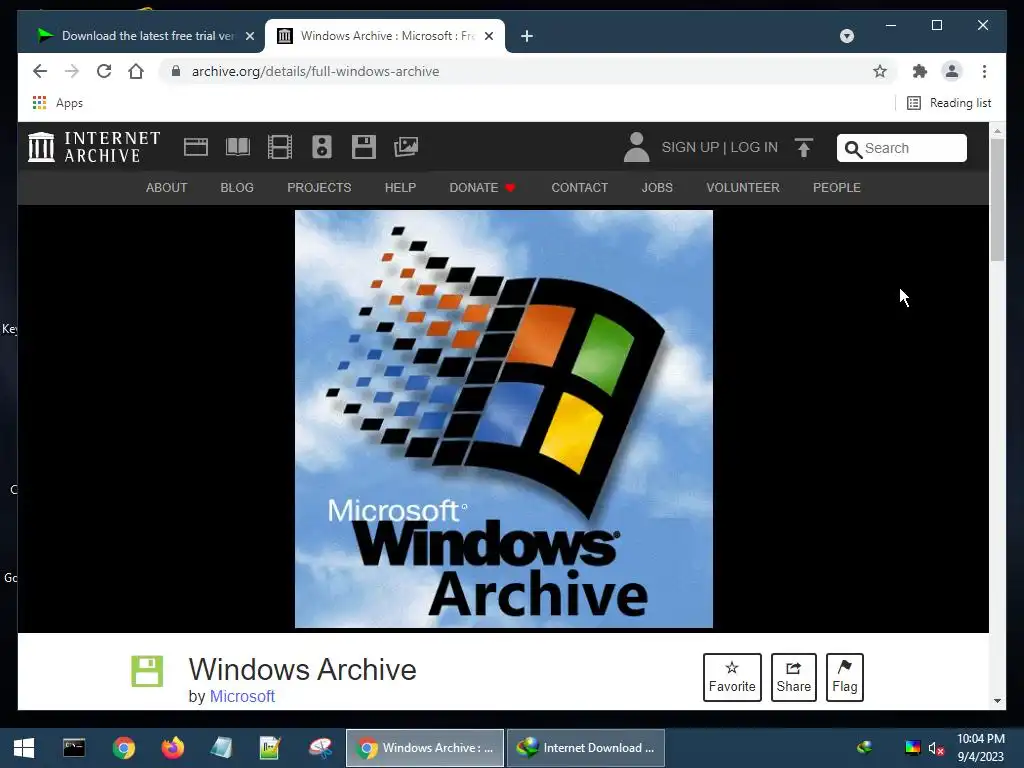View site security lock info
Image resolution: width=1024 pixels, height=768 pixels.
(176, 71)
